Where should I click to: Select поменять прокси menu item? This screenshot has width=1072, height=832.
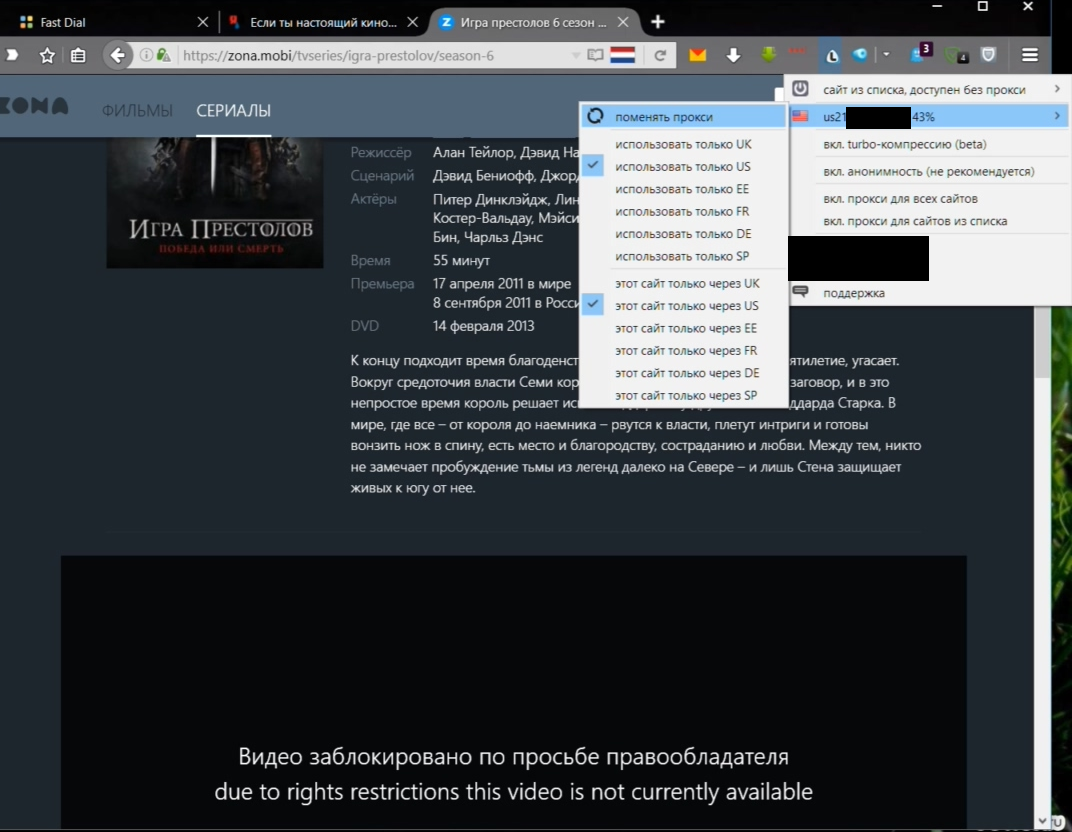coord(683,116)
